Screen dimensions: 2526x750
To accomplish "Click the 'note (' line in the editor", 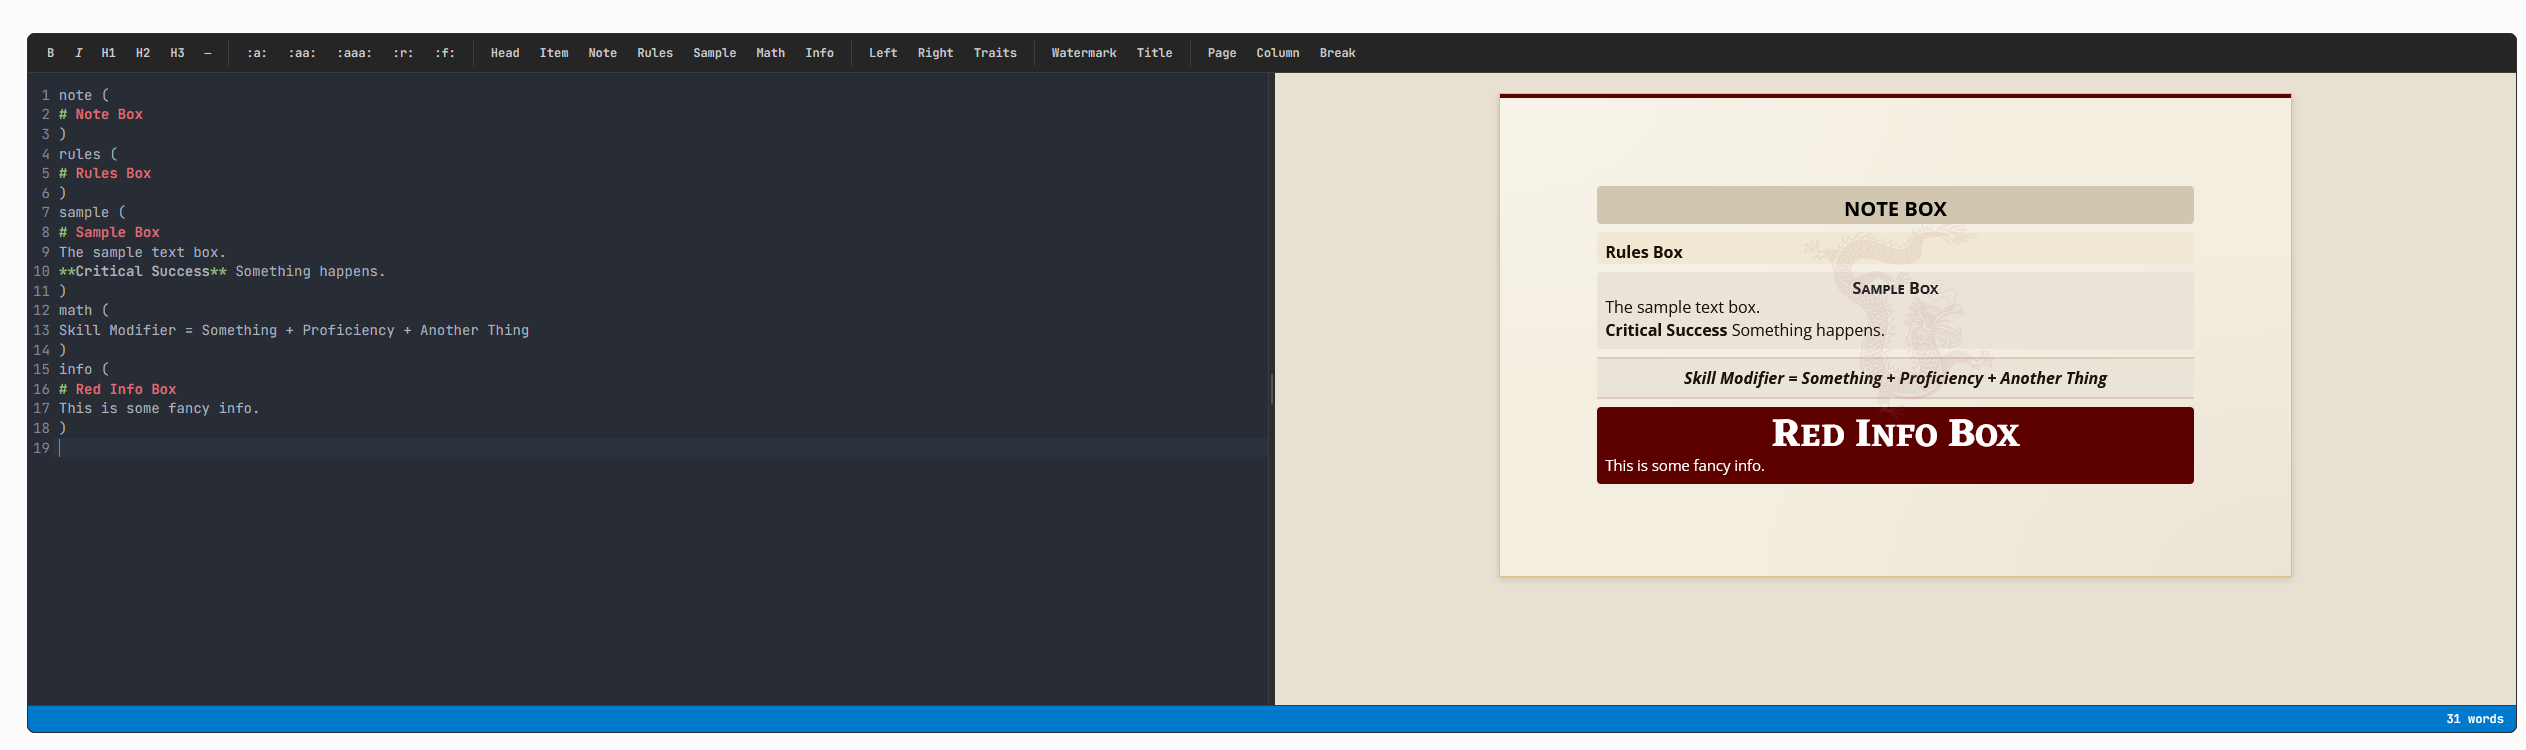I will tap(84, 96).
